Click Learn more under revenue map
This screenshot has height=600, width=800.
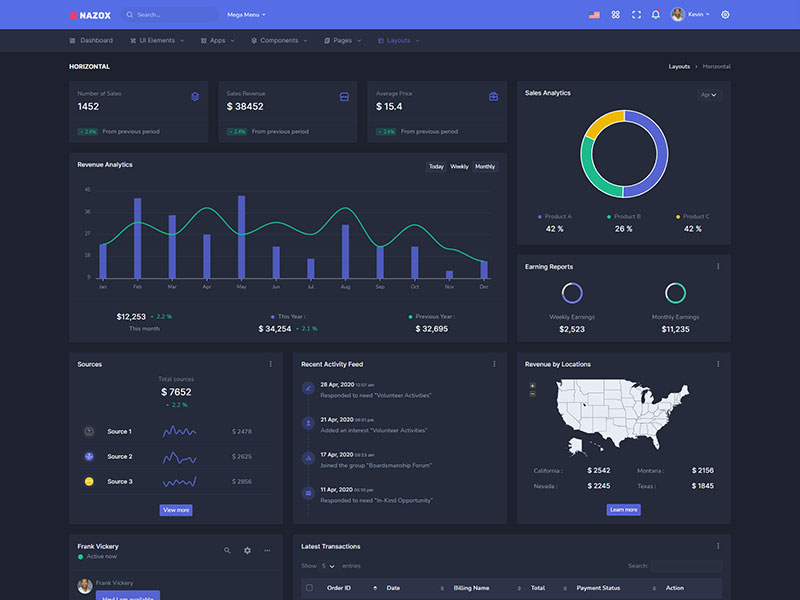point(623,510)
